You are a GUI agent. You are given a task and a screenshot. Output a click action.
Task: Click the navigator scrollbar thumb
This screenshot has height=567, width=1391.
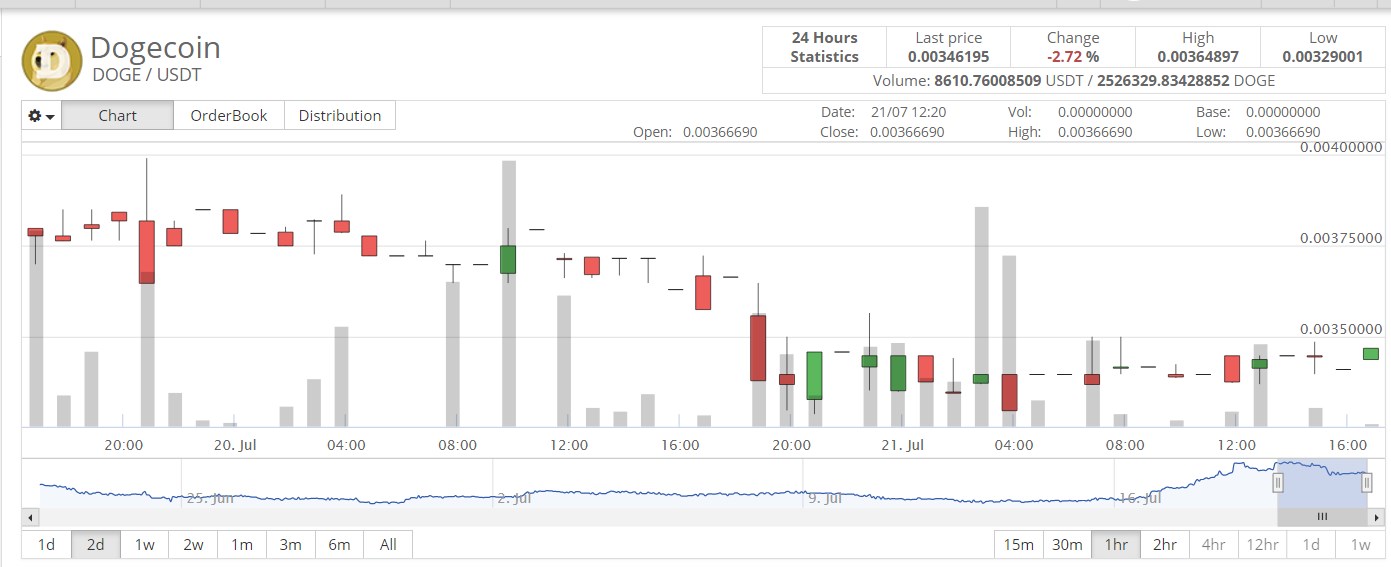[1323, 517]
